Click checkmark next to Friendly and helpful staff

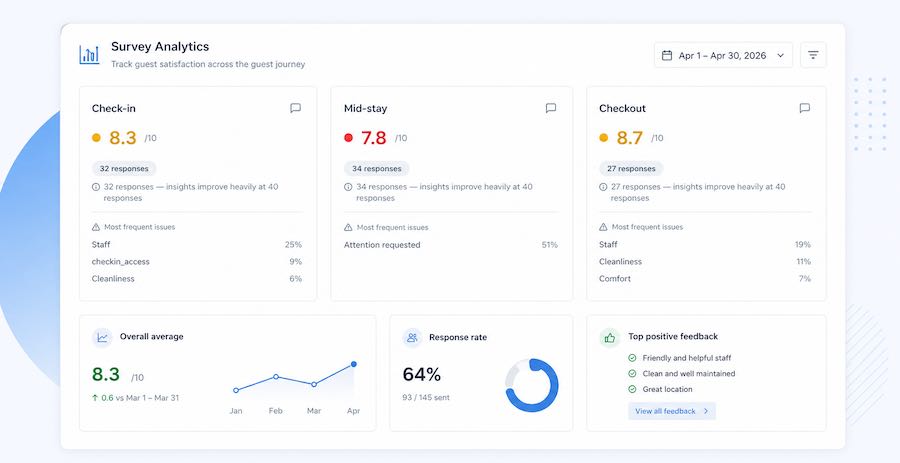pos(632,358)
